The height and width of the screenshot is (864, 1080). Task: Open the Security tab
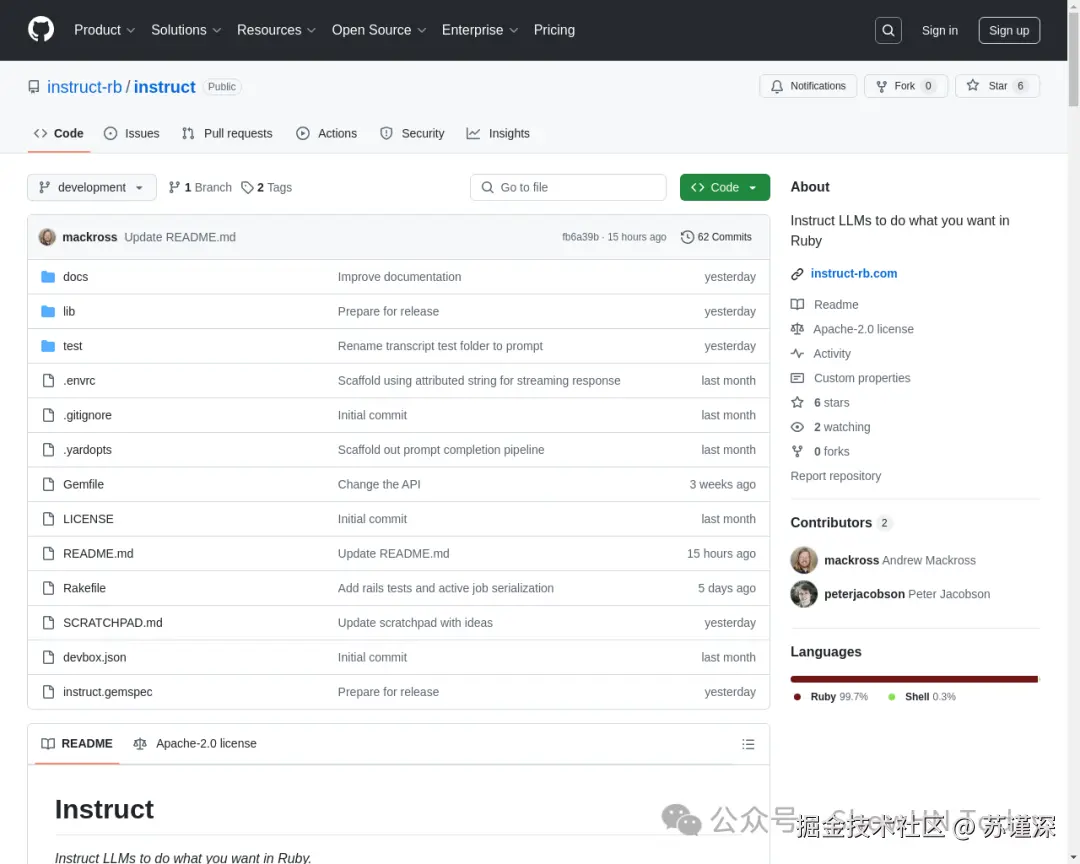click(x=413, y=134)
